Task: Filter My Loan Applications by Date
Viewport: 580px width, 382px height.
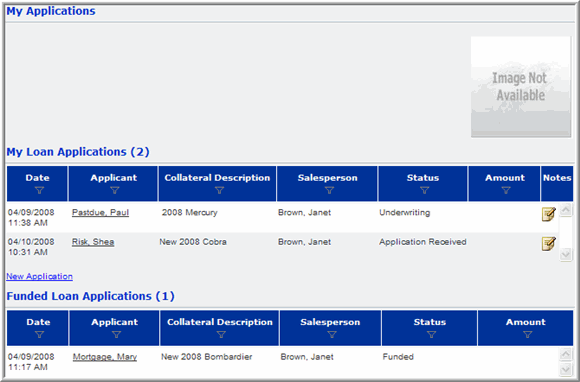Action: [x=39, y=190]
